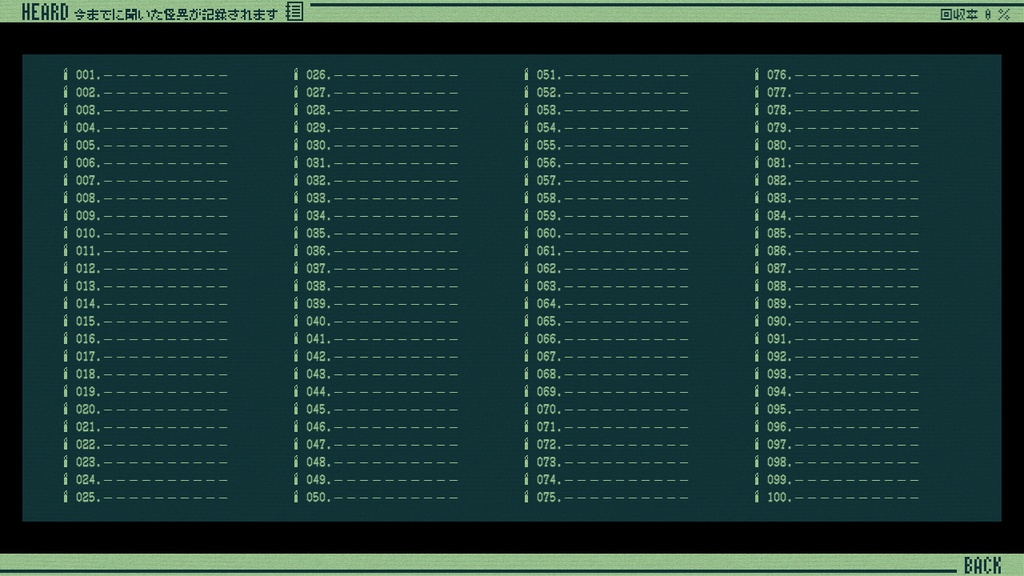Go back with the BACK button
Screen dimensions: 1024x576
(x=982, y=565)
